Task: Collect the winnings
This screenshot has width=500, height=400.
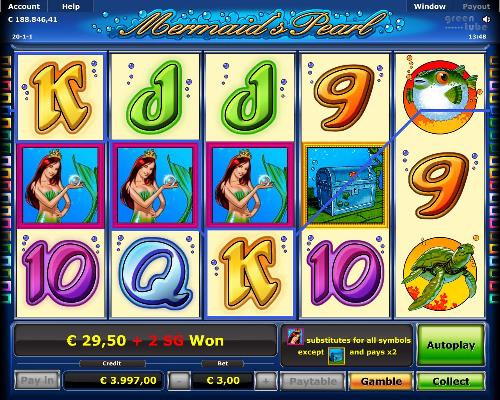Action: pyautogui.click(x=451, y=381)
